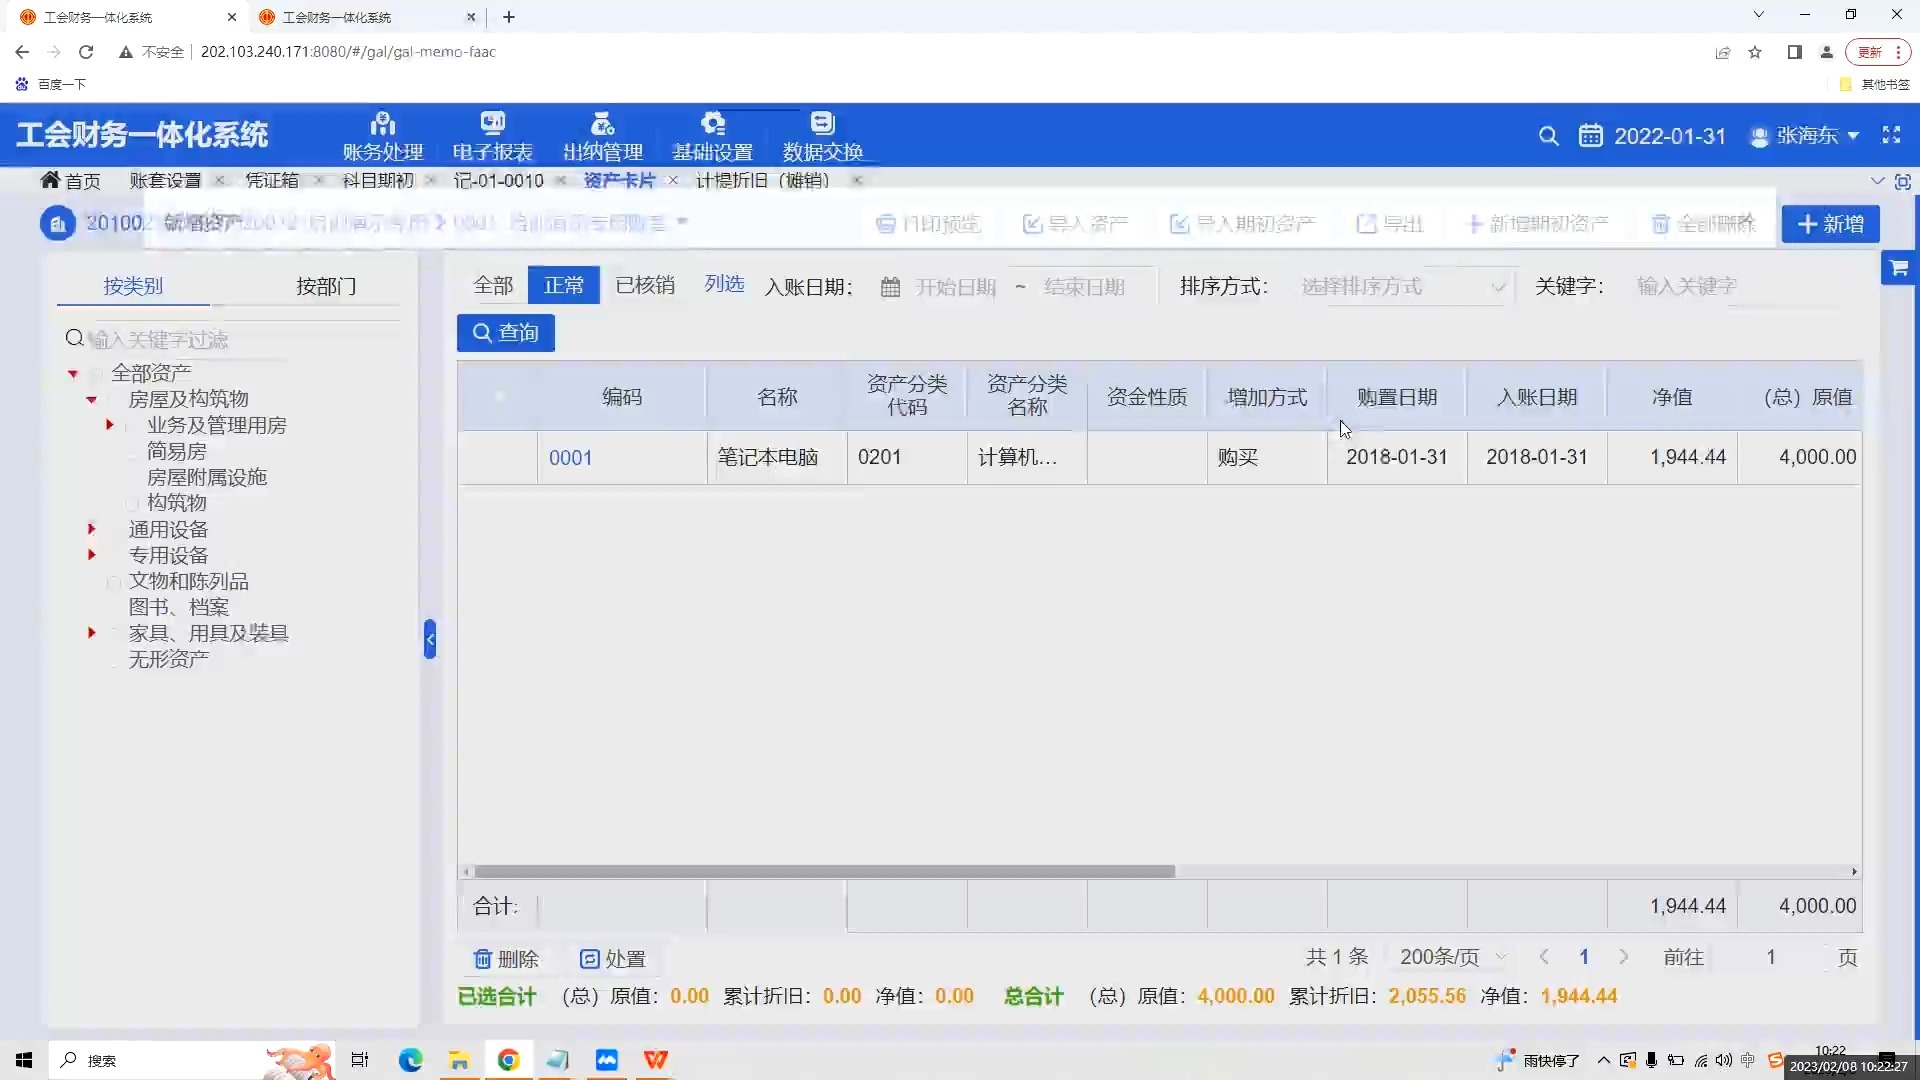Switch to the 计提折旧（摊销） tab
The image size is (1920, 1080).
point(763,181)
